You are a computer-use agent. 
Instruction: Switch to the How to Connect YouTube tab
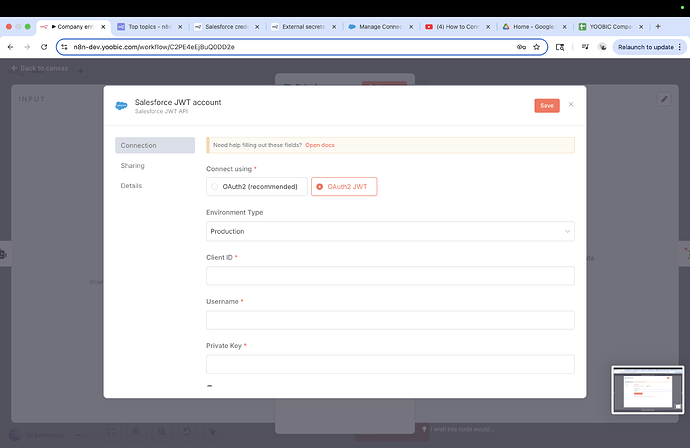click(x=457, y=27)
